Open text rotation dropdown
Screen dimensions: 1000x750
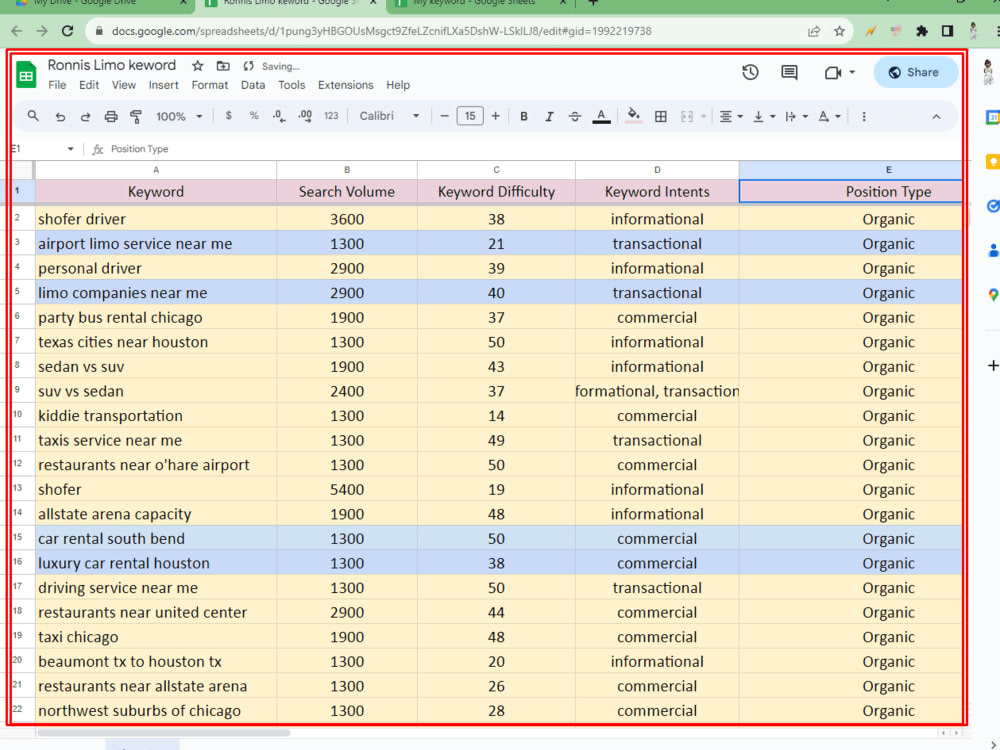tap(829, 117)
